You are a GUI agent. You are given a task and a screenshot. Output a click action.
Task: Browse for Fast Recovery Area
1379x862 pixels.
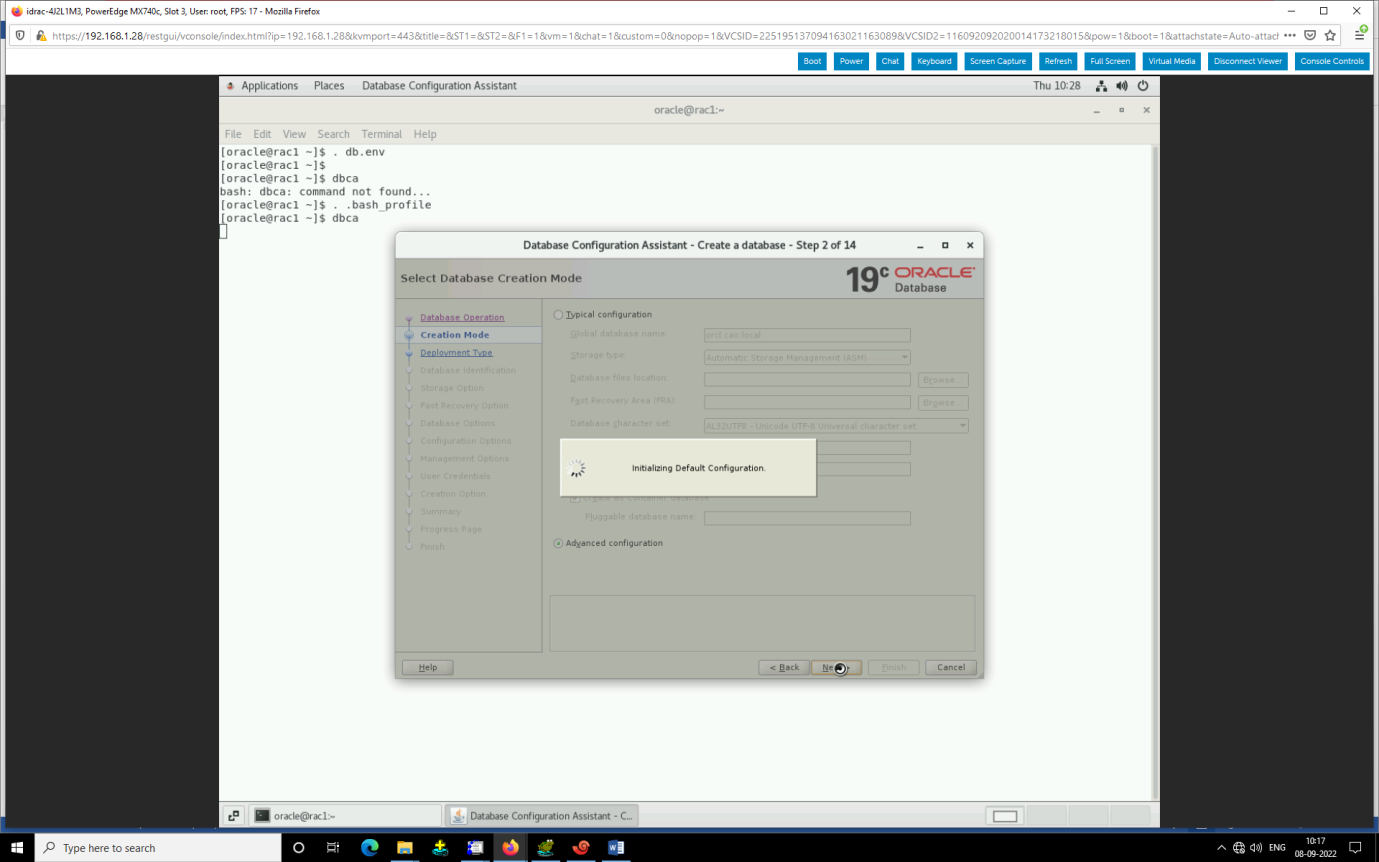[x=943, y=402]
